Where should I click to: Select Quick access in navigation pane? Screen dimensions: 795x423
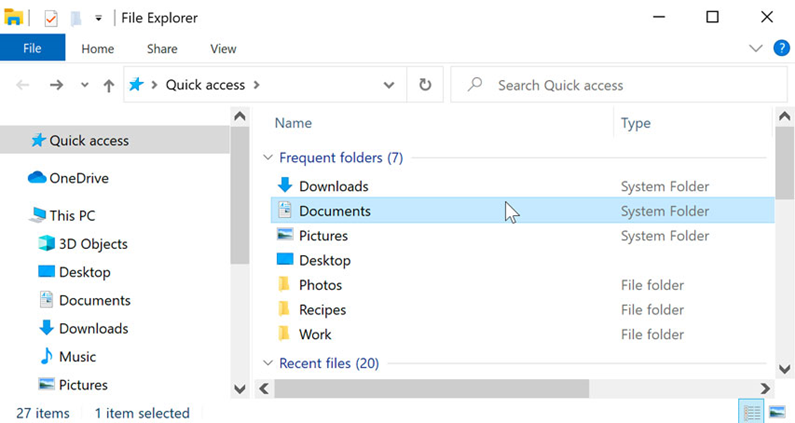click(x=115, y=140)
